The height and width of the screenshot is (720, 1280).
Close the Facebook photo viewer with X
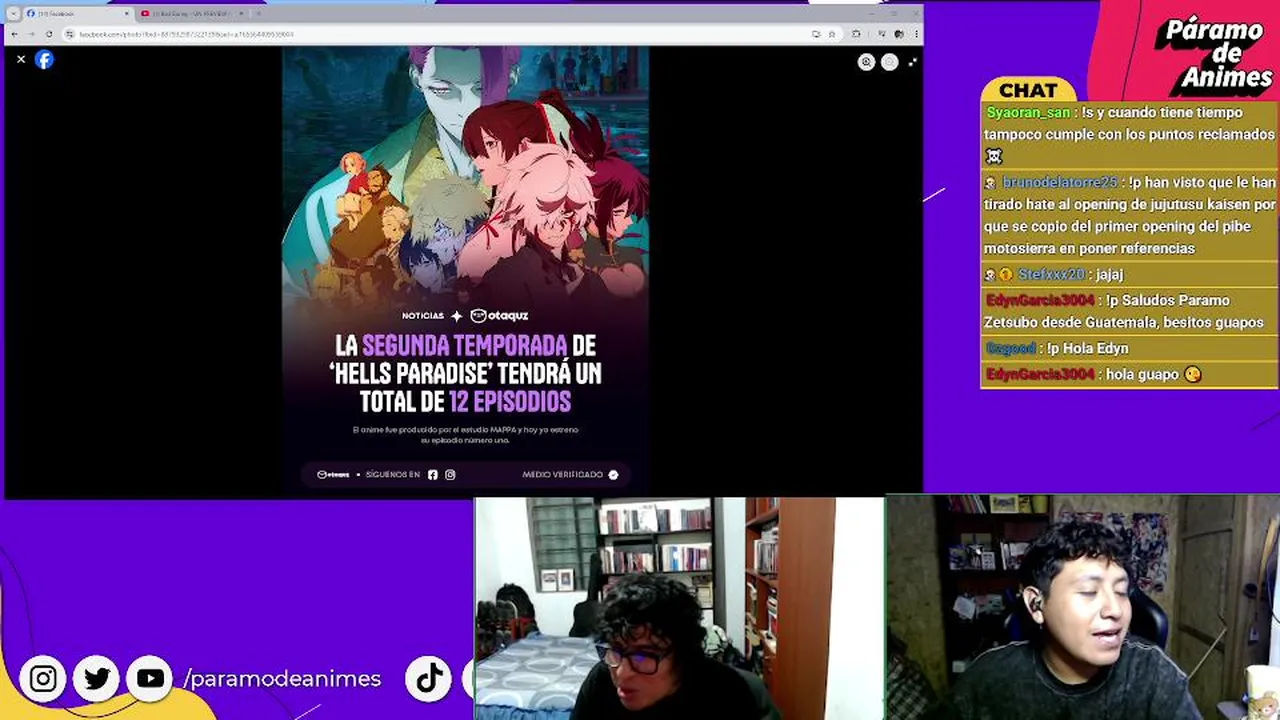tap(21, 60)
